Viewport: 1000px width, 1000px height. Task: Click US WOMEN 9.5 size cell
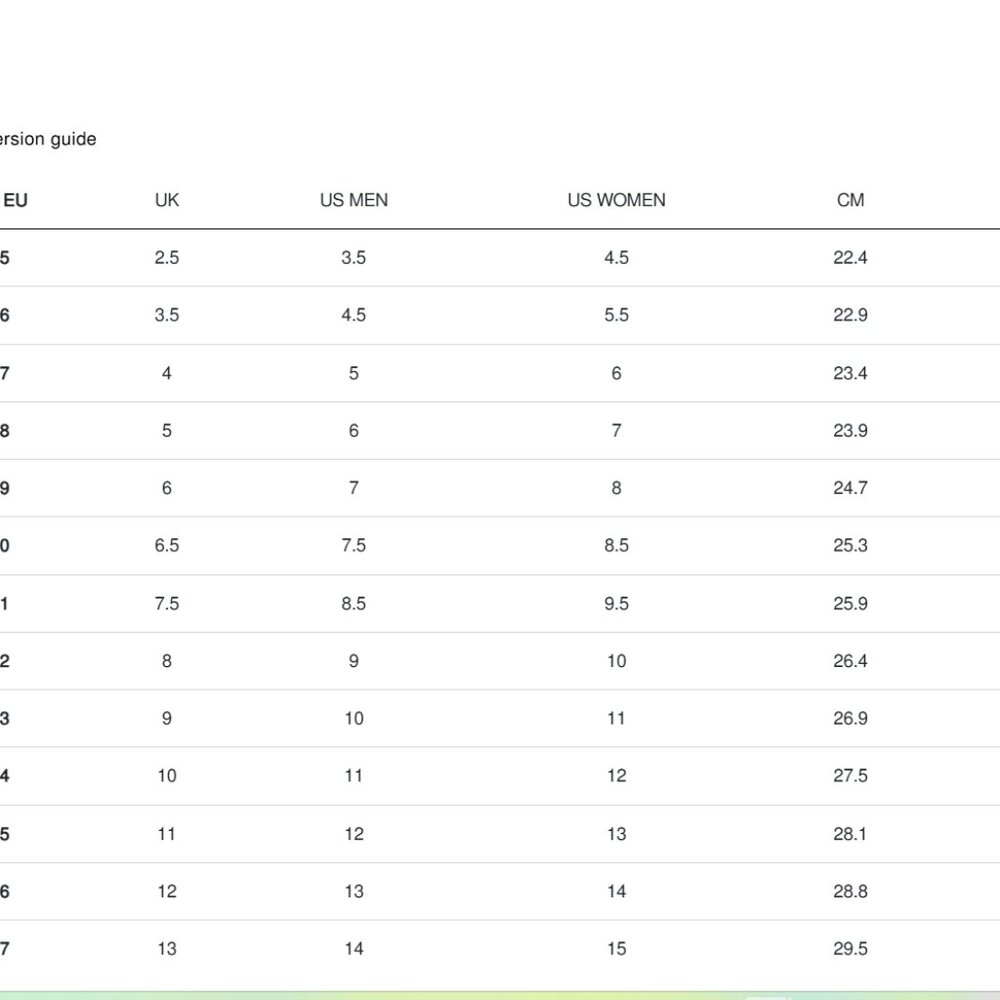pos(617,603)
